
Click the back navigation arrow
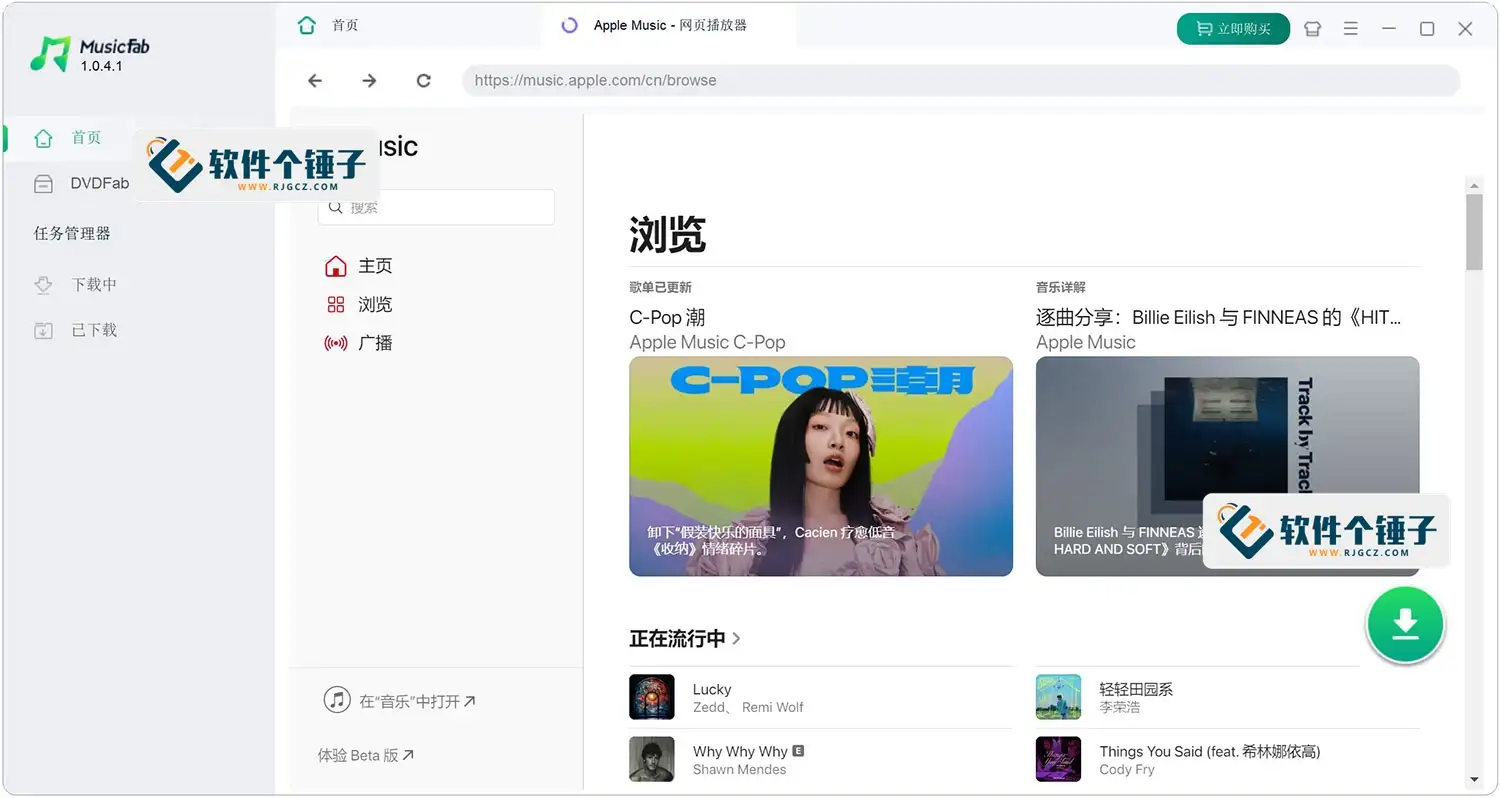(x=315, y=80)
